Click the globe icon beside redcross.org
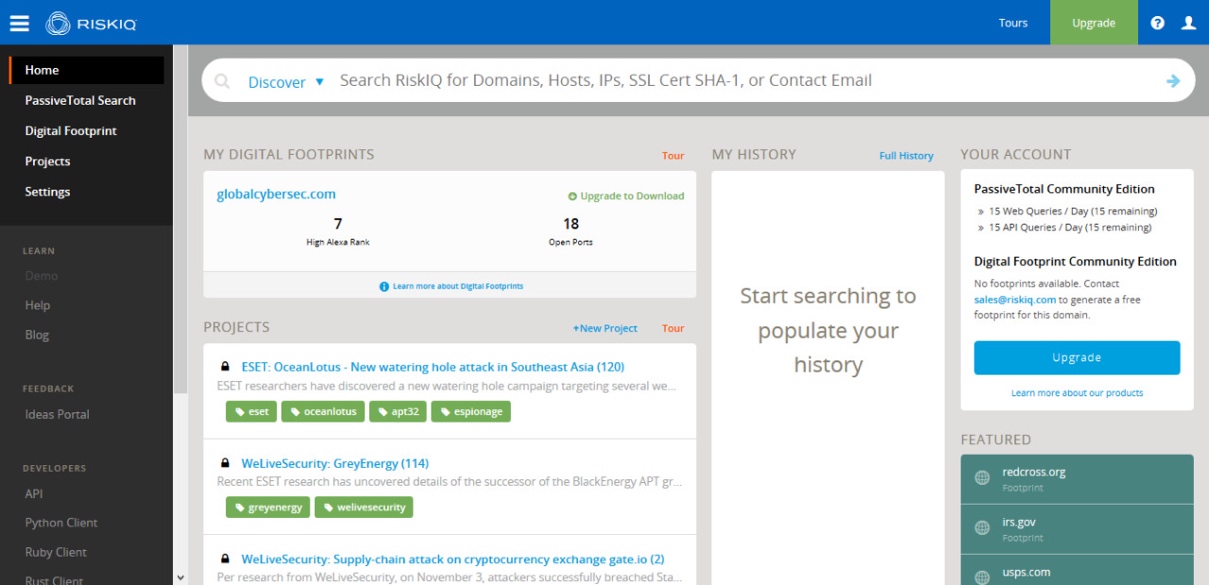Image resolution: width=1209 pixels, height=585 pixels. click(x=982, y=479)
